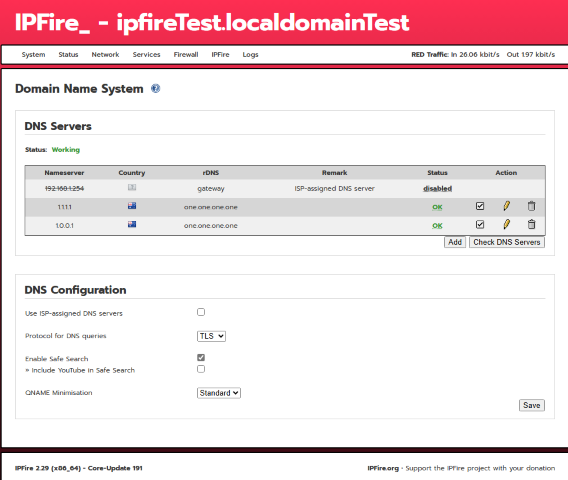Open the Services menu
Image resolution: width=568 pixels, height=480 pixels.
coord(146,55)
